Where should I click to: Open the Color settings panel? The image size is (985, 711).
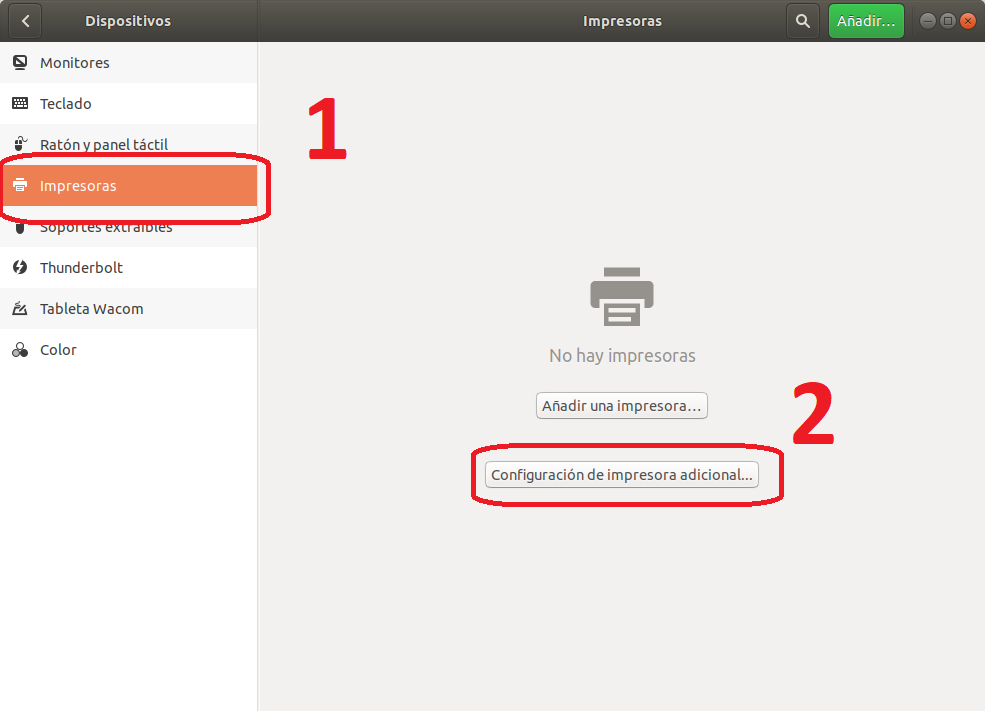point(128,349)
